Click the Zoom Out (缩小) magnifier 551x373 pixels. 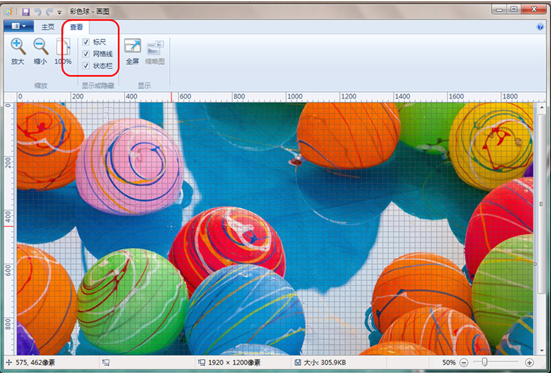[41, 46]
